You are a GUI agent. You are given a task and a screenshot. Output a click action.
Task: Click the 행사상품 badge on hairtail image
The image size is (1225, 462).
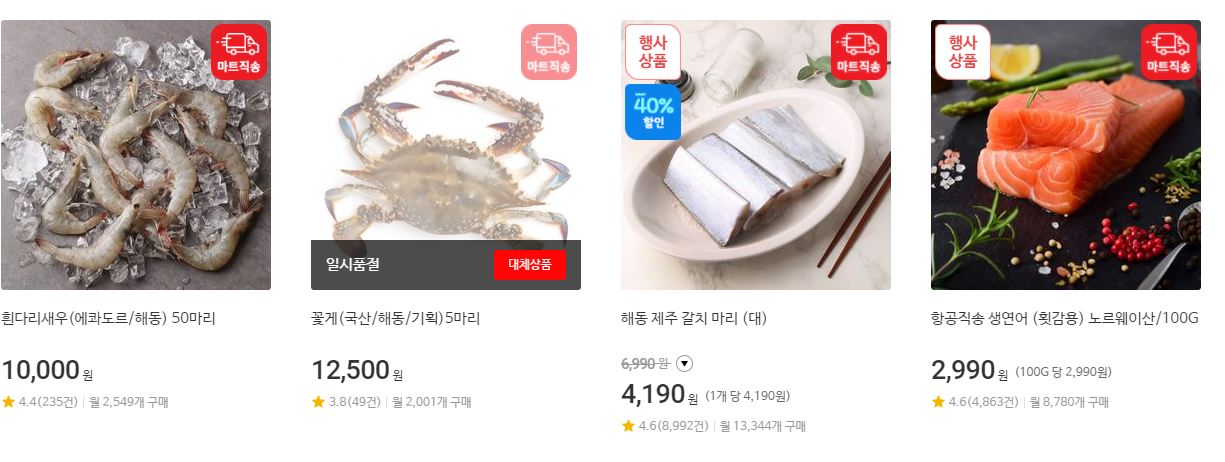652,51
